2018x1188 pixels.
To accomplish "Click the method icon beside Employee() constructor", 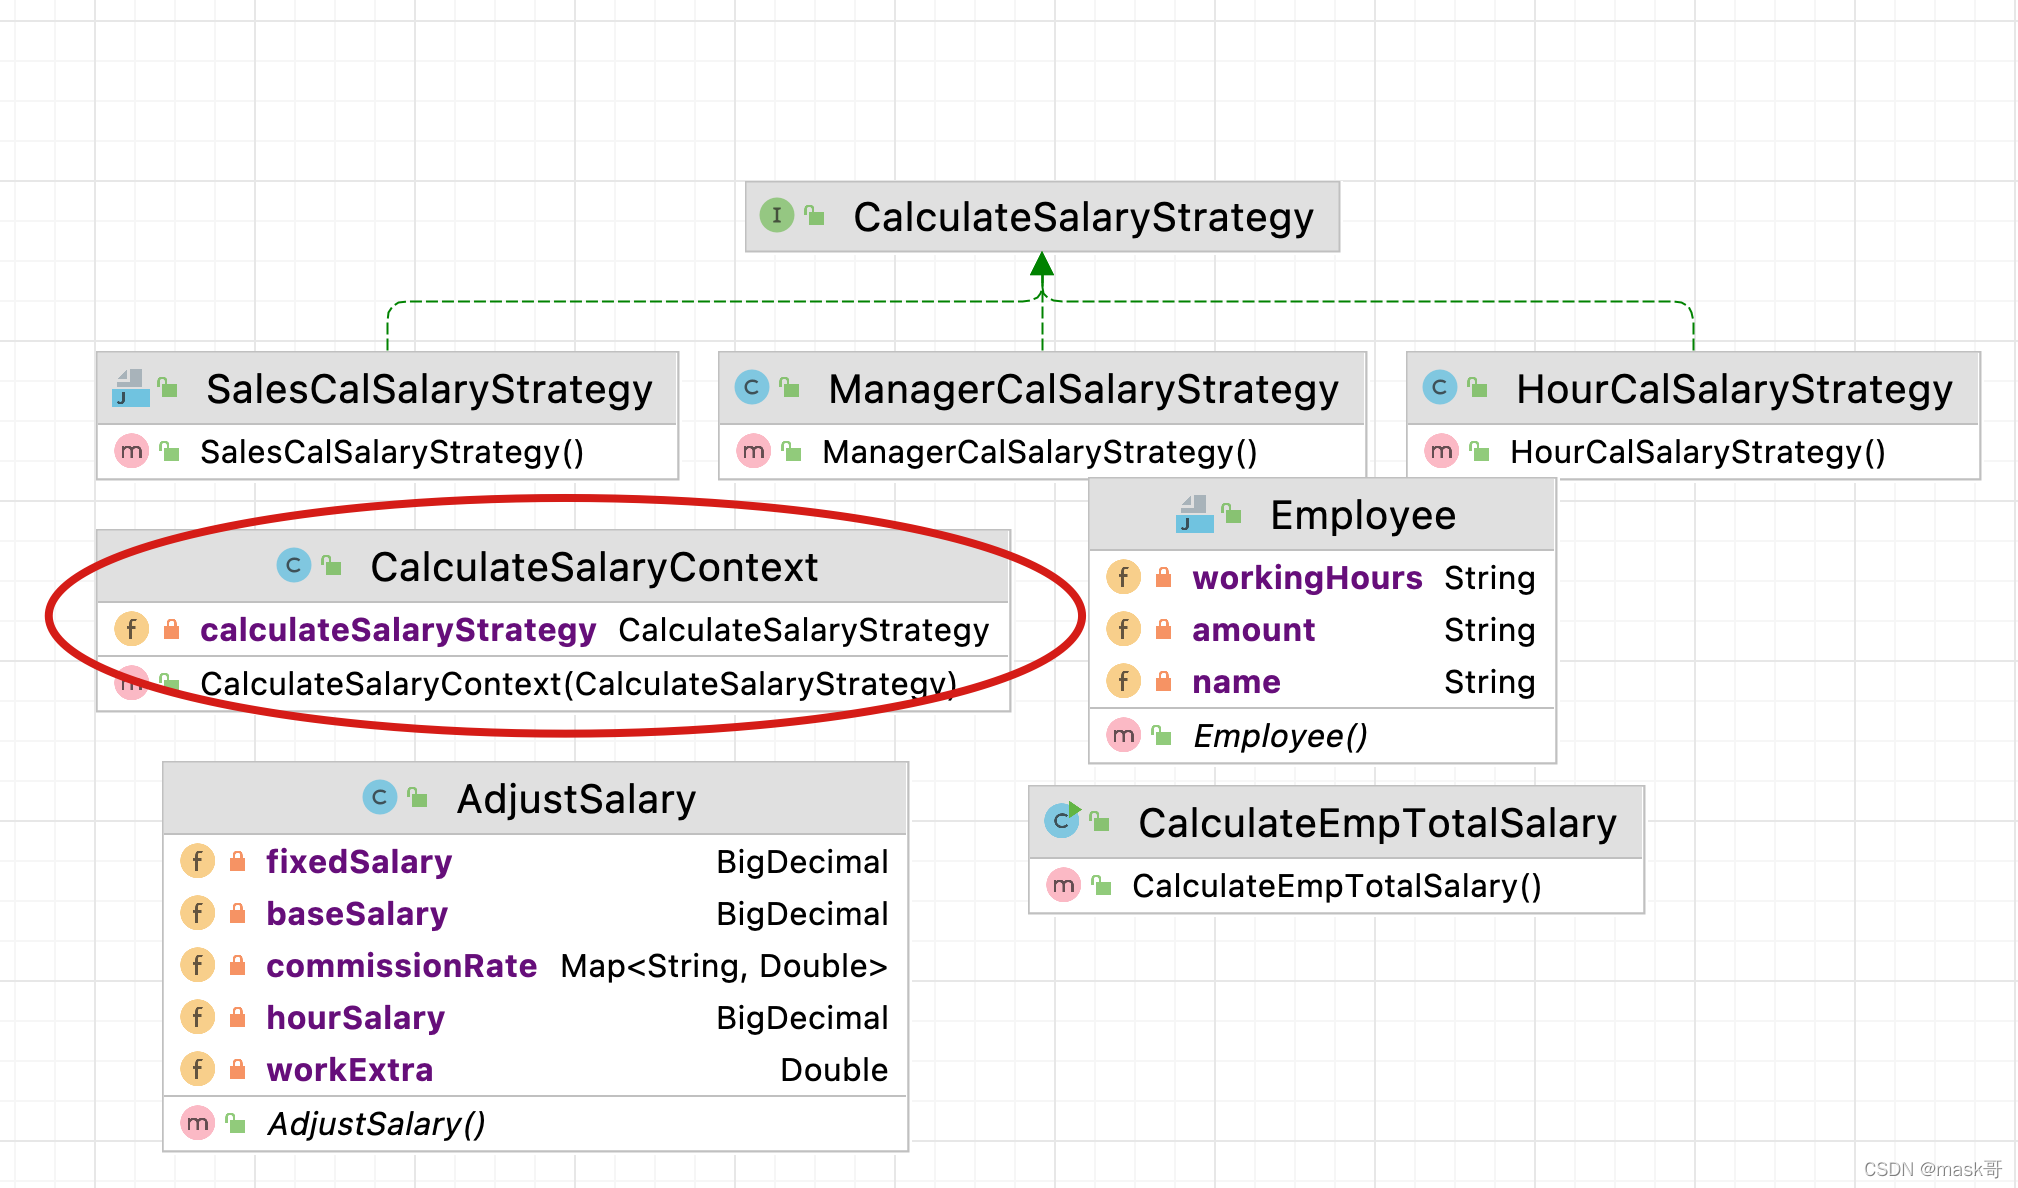I will pyautogui.click(x=1123, y=735).
